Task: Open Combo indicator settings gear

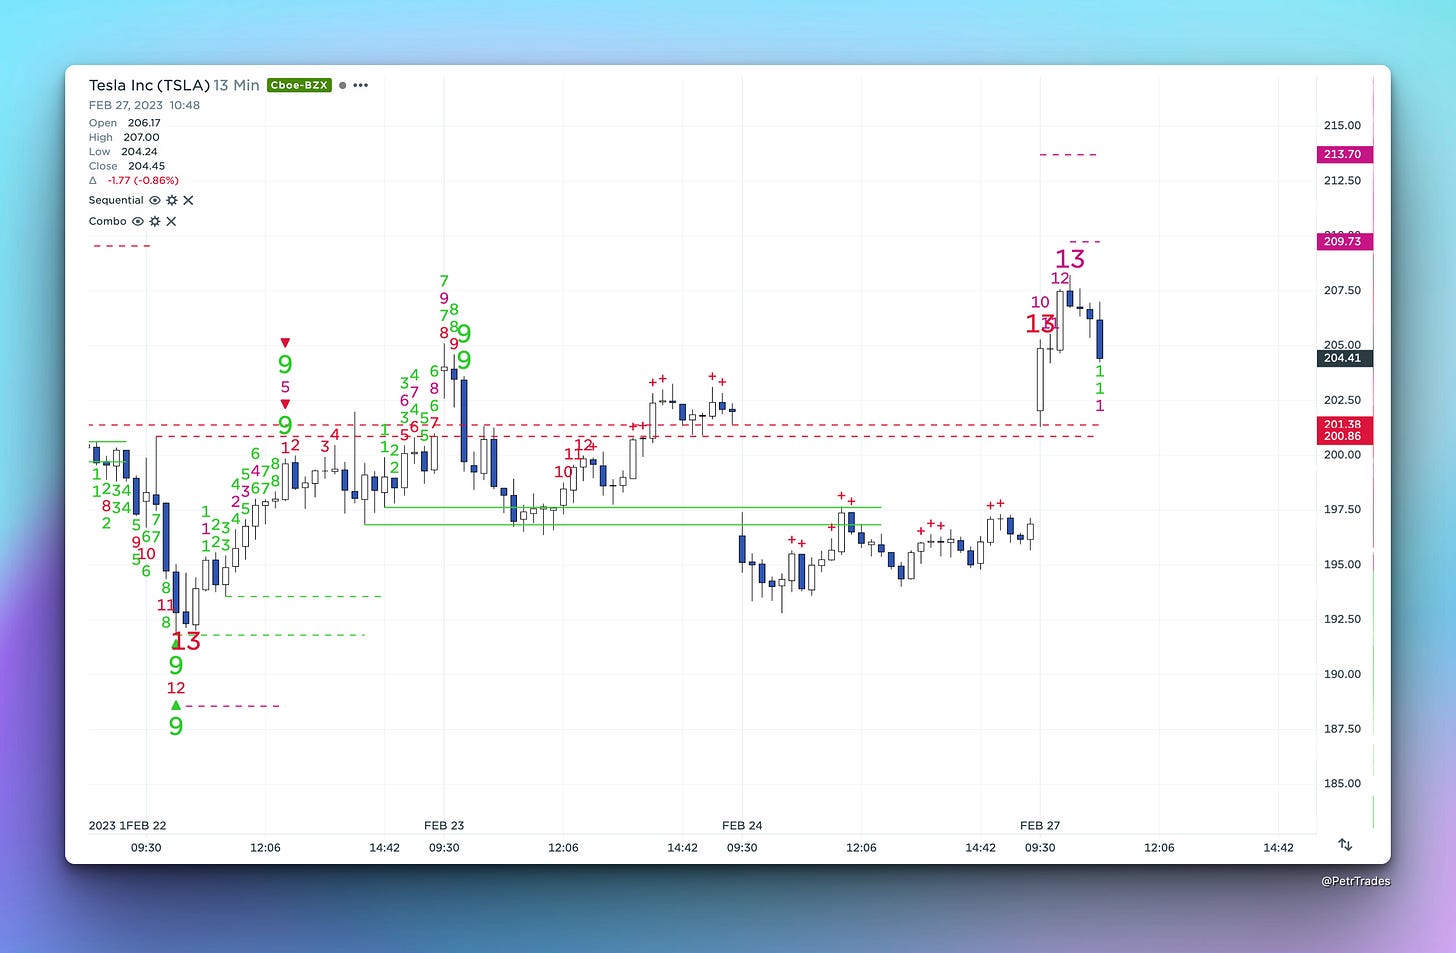Action: pos(155,221)
